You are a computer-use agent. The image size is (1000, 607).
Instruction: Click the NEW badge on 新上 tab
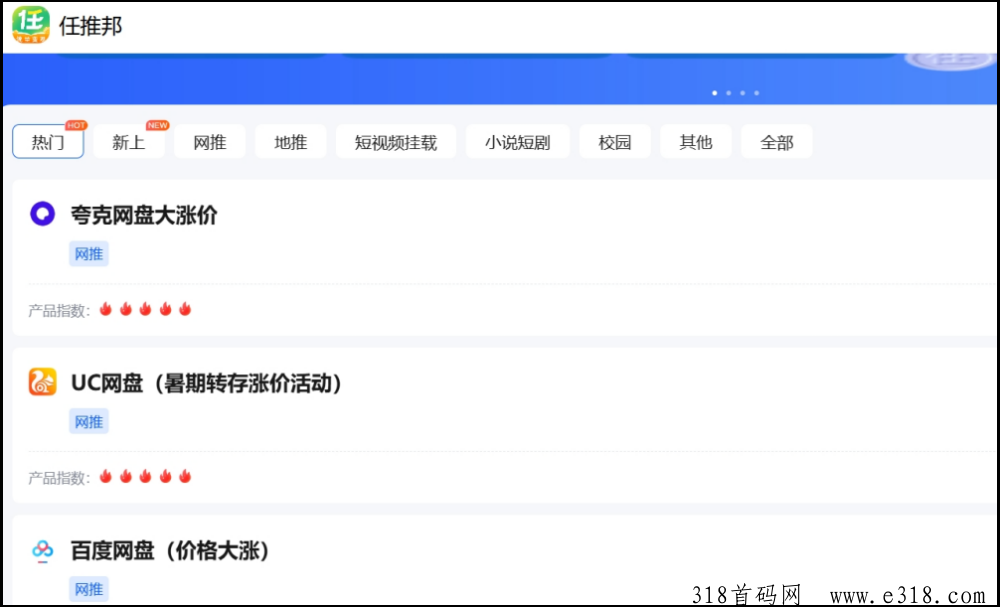point(157,126)
